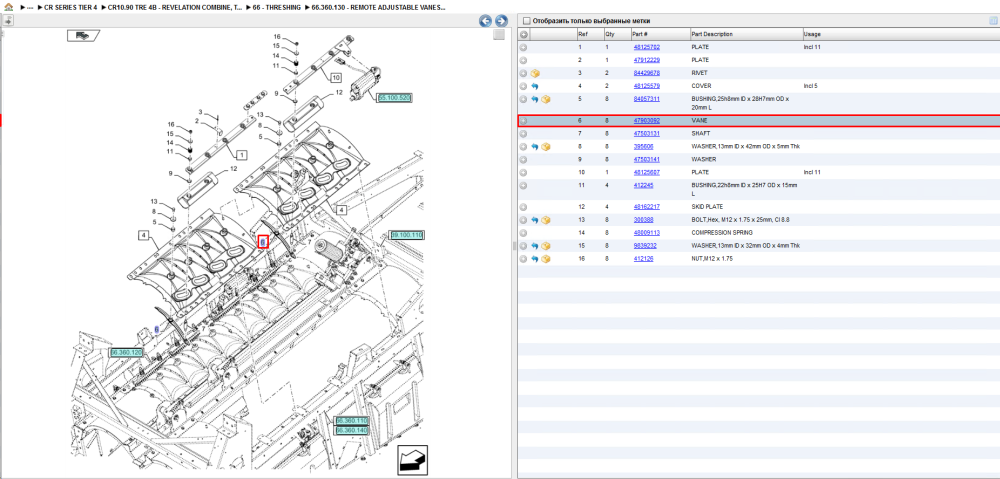The width and height of the screenshot is (1000, 479).
Task: Click the orientation arrow icon on diagram
Action: click(412, 459)
